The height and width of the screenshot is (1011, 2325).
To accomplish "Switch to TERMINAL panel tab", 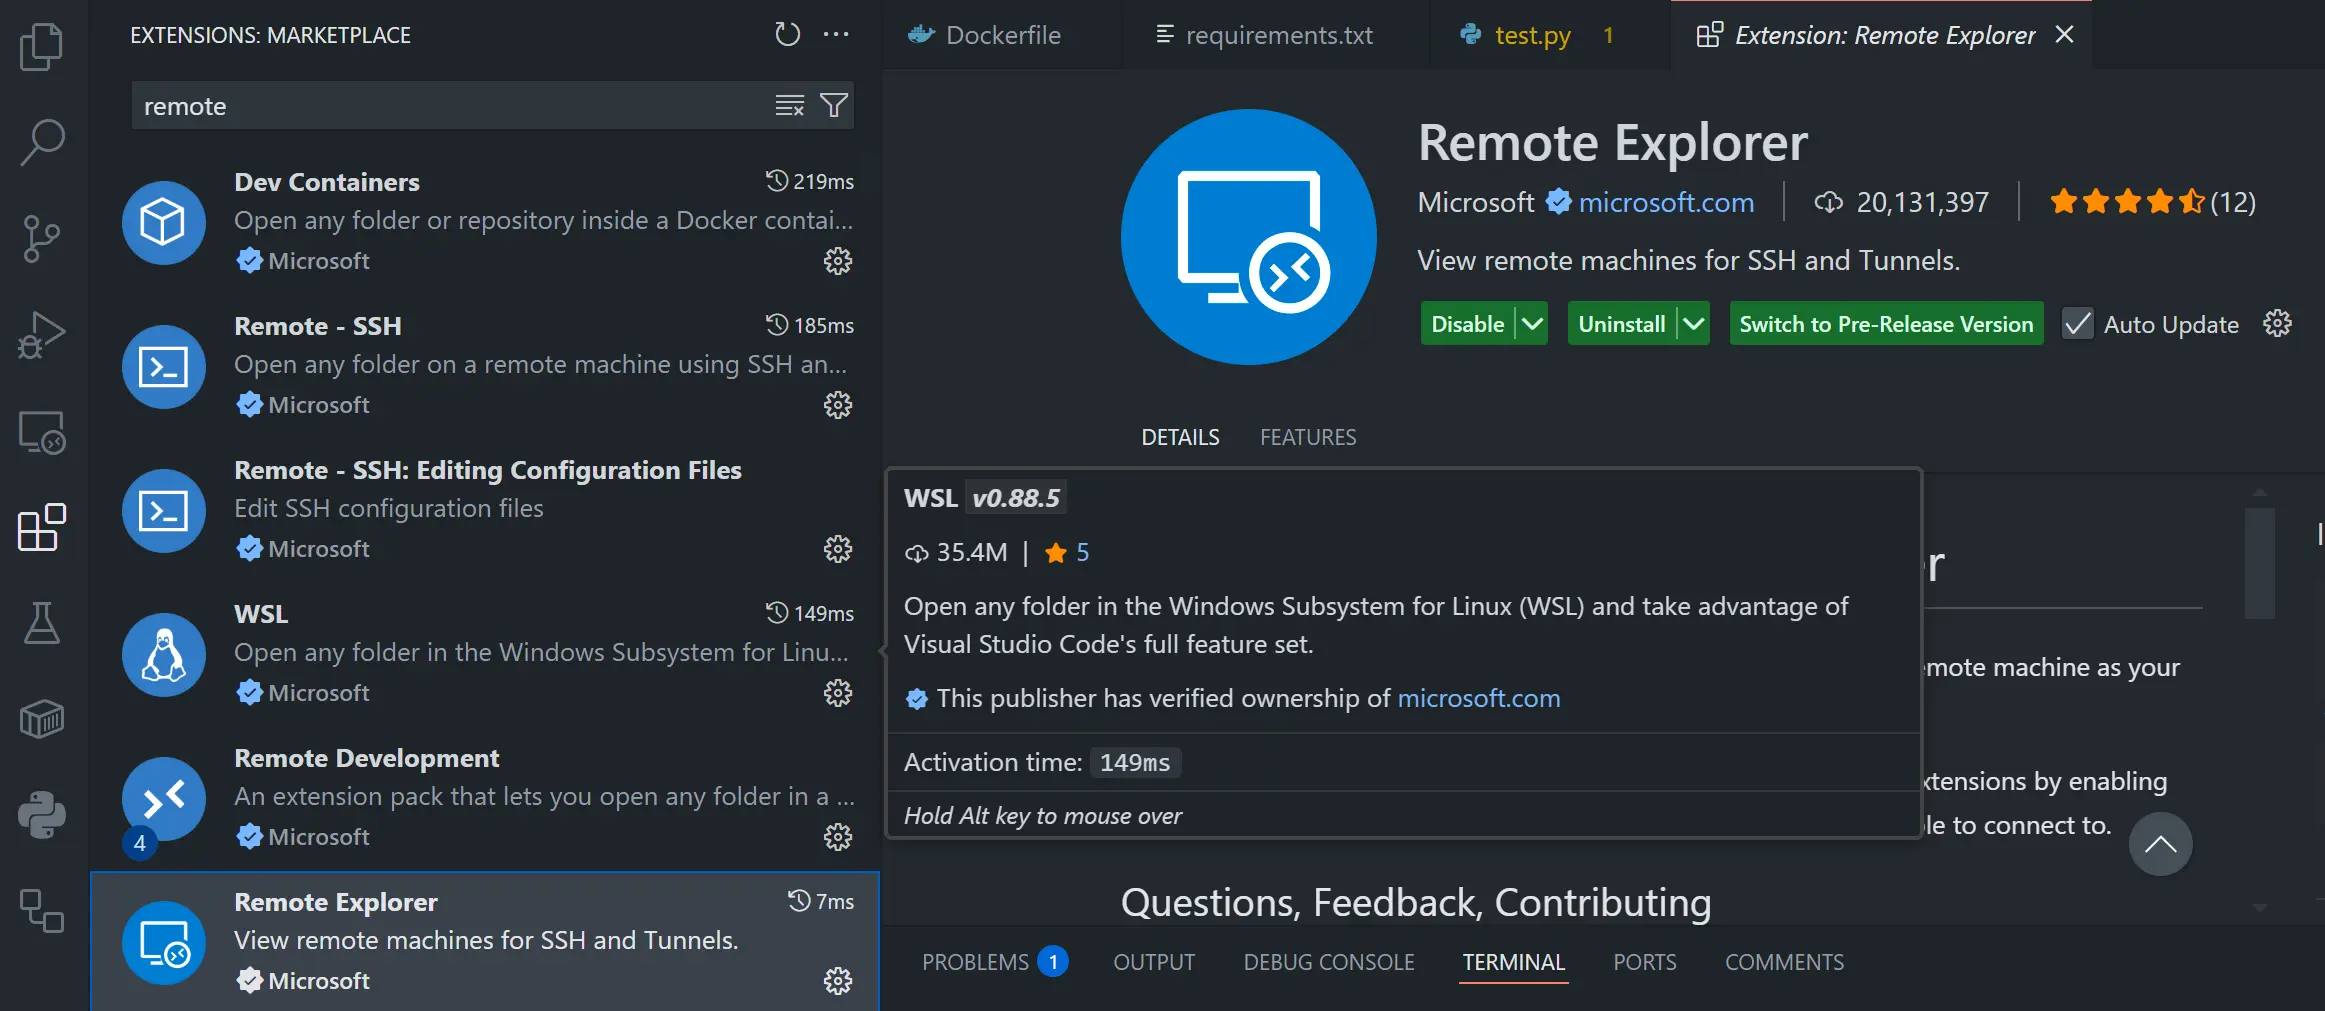I will tap(1513, 962).
